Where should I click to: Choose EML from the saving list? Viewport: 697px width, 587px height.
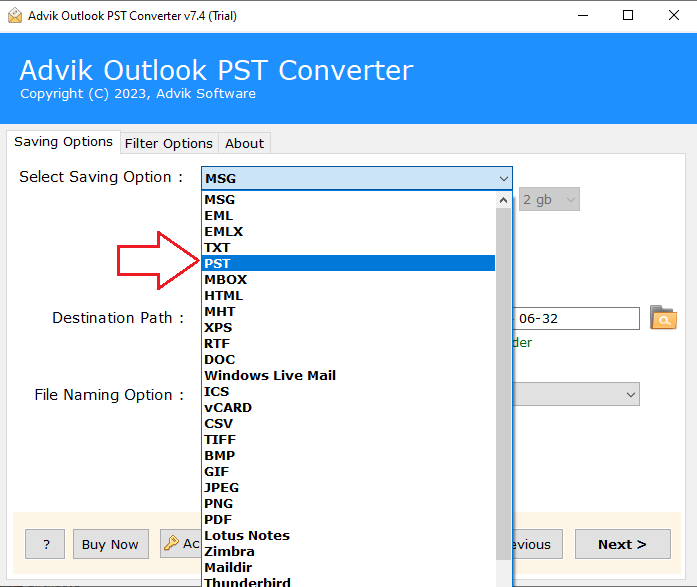pyautogui.click(x=348, y=216)
